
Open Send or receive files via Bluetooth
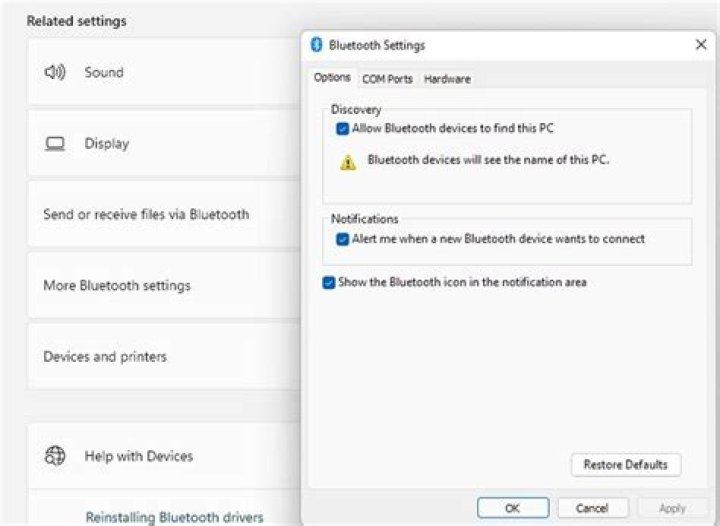146,214
